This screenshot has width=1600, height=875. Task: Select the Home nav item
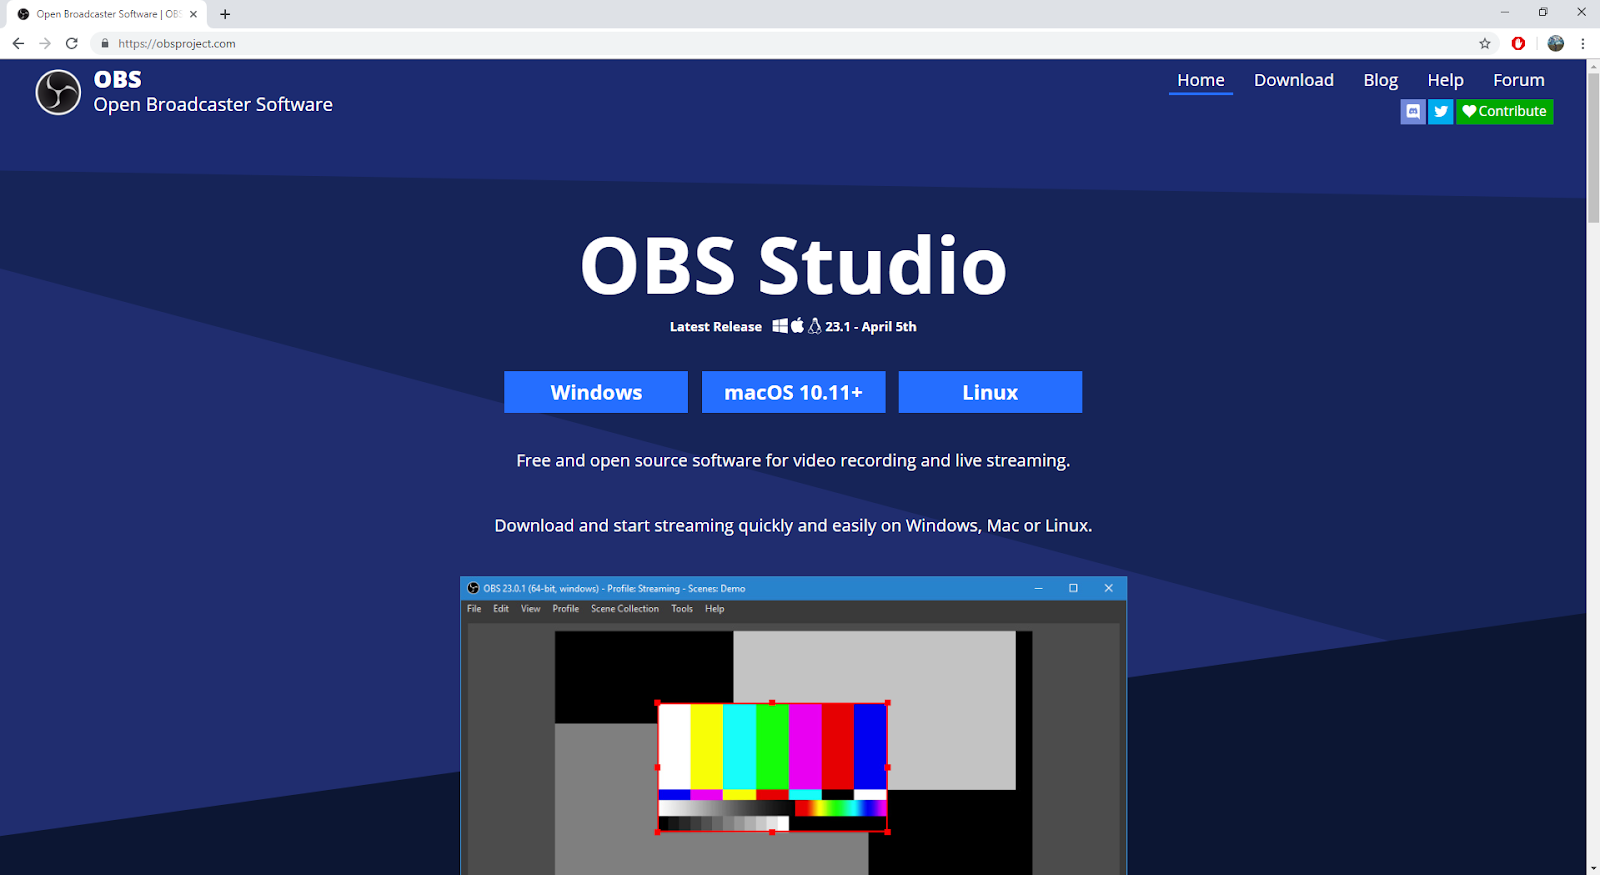(1200, 80)
